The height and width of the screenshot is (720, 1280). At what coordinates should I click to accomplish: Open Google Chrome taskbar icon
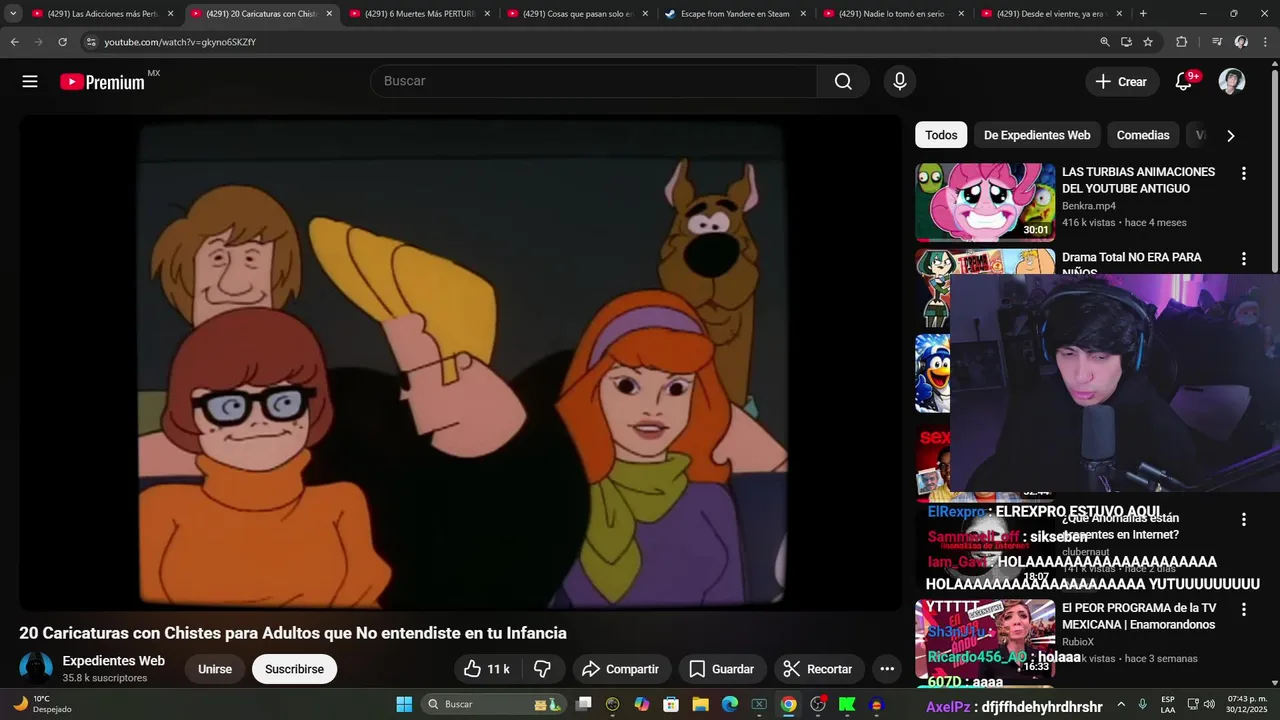[x=789, y=704]
